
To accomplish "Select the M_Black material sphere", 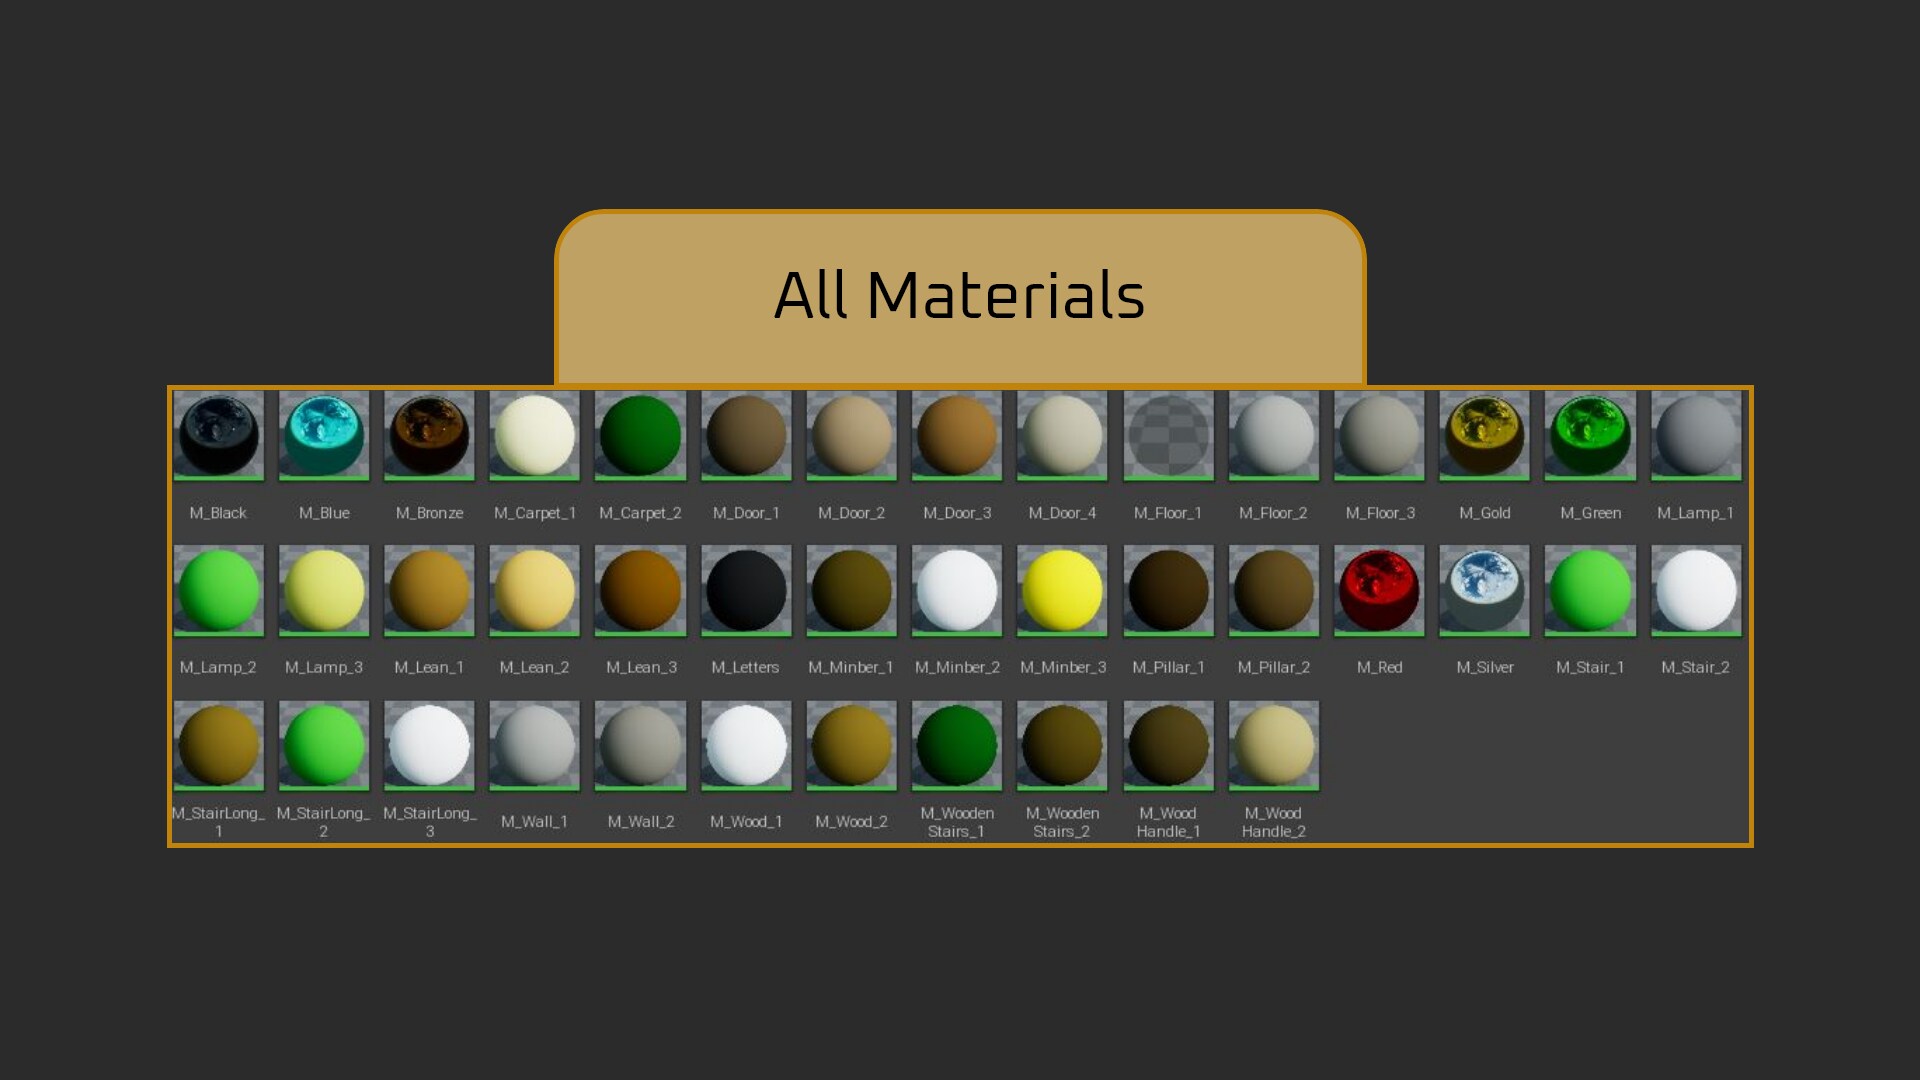I will 218,436.
